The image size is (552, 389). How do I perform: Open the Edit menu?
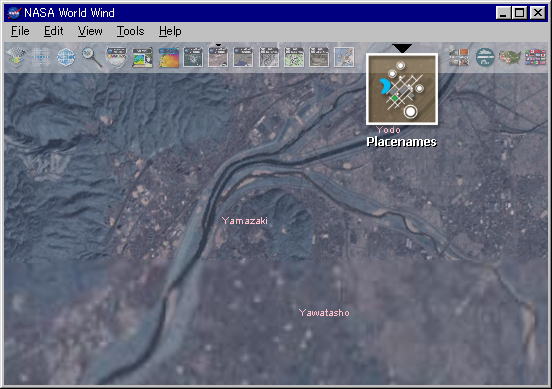click(54, 31)
